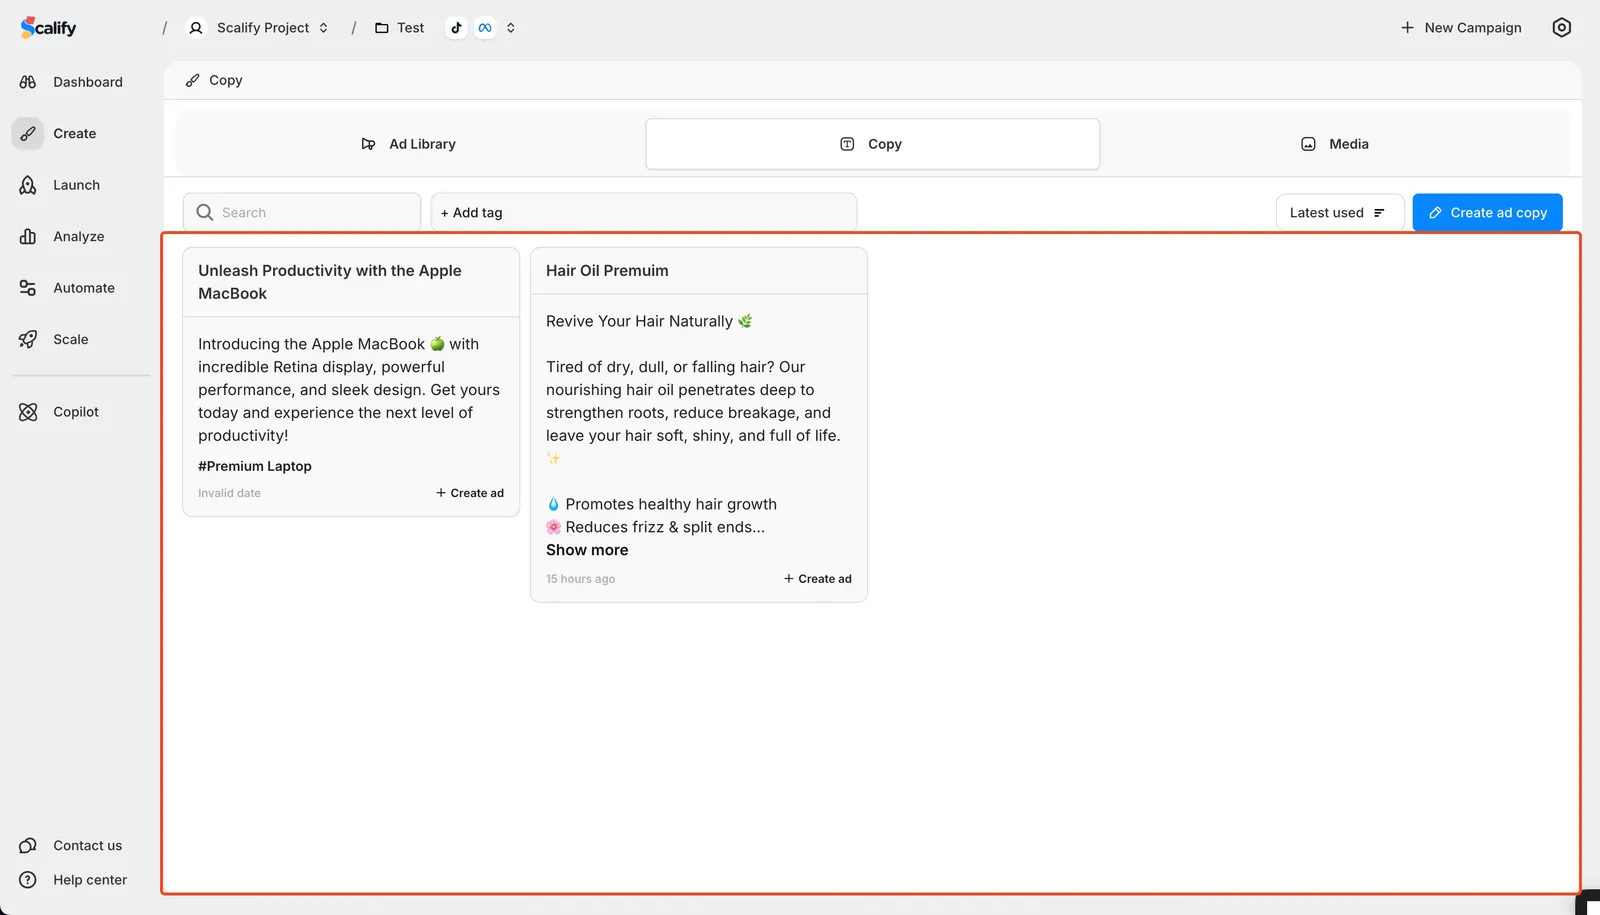This screenshot has height=915, width=1600.
Task: Expand the Scalify Project dropdown
Action: (260, 28)
